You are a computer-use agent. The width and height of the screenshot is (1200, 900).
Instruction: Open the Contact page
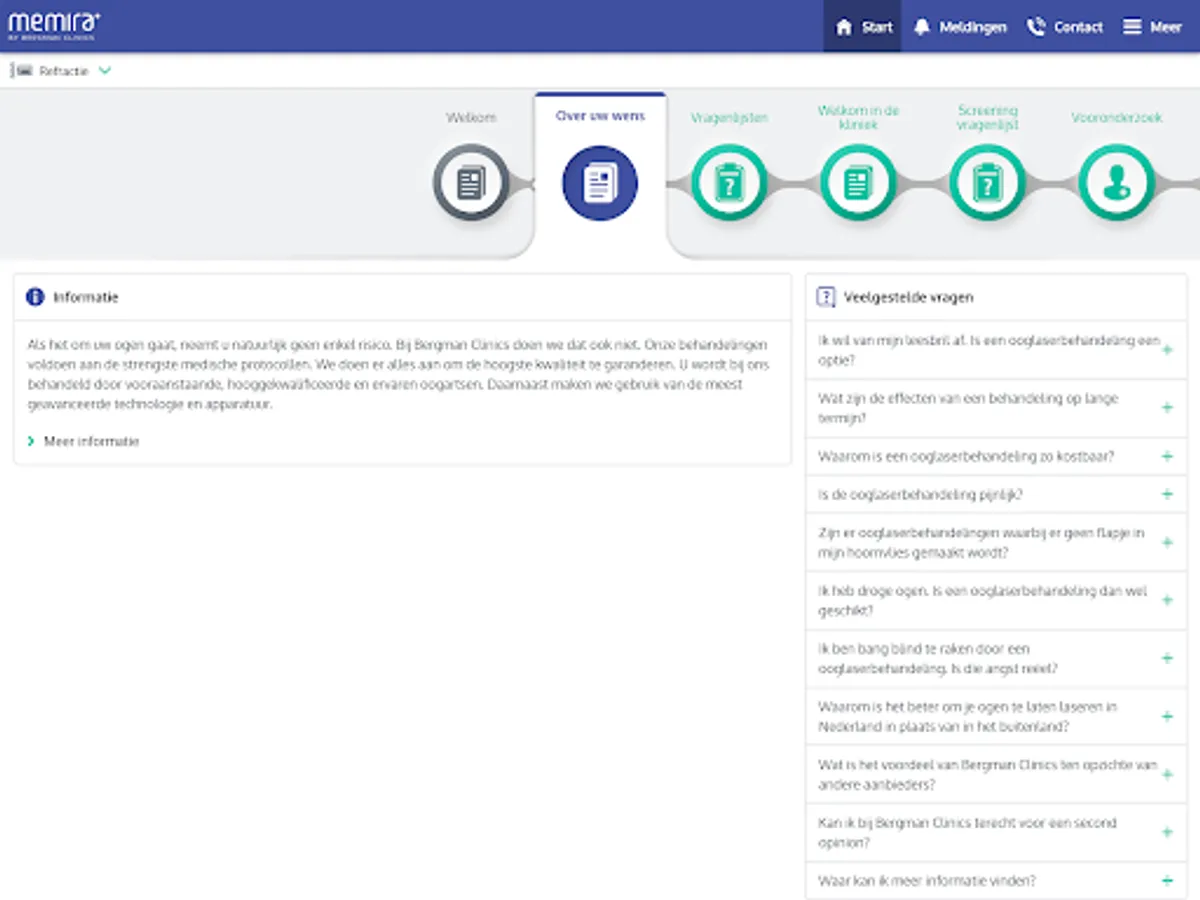[x=1065, y=26]
